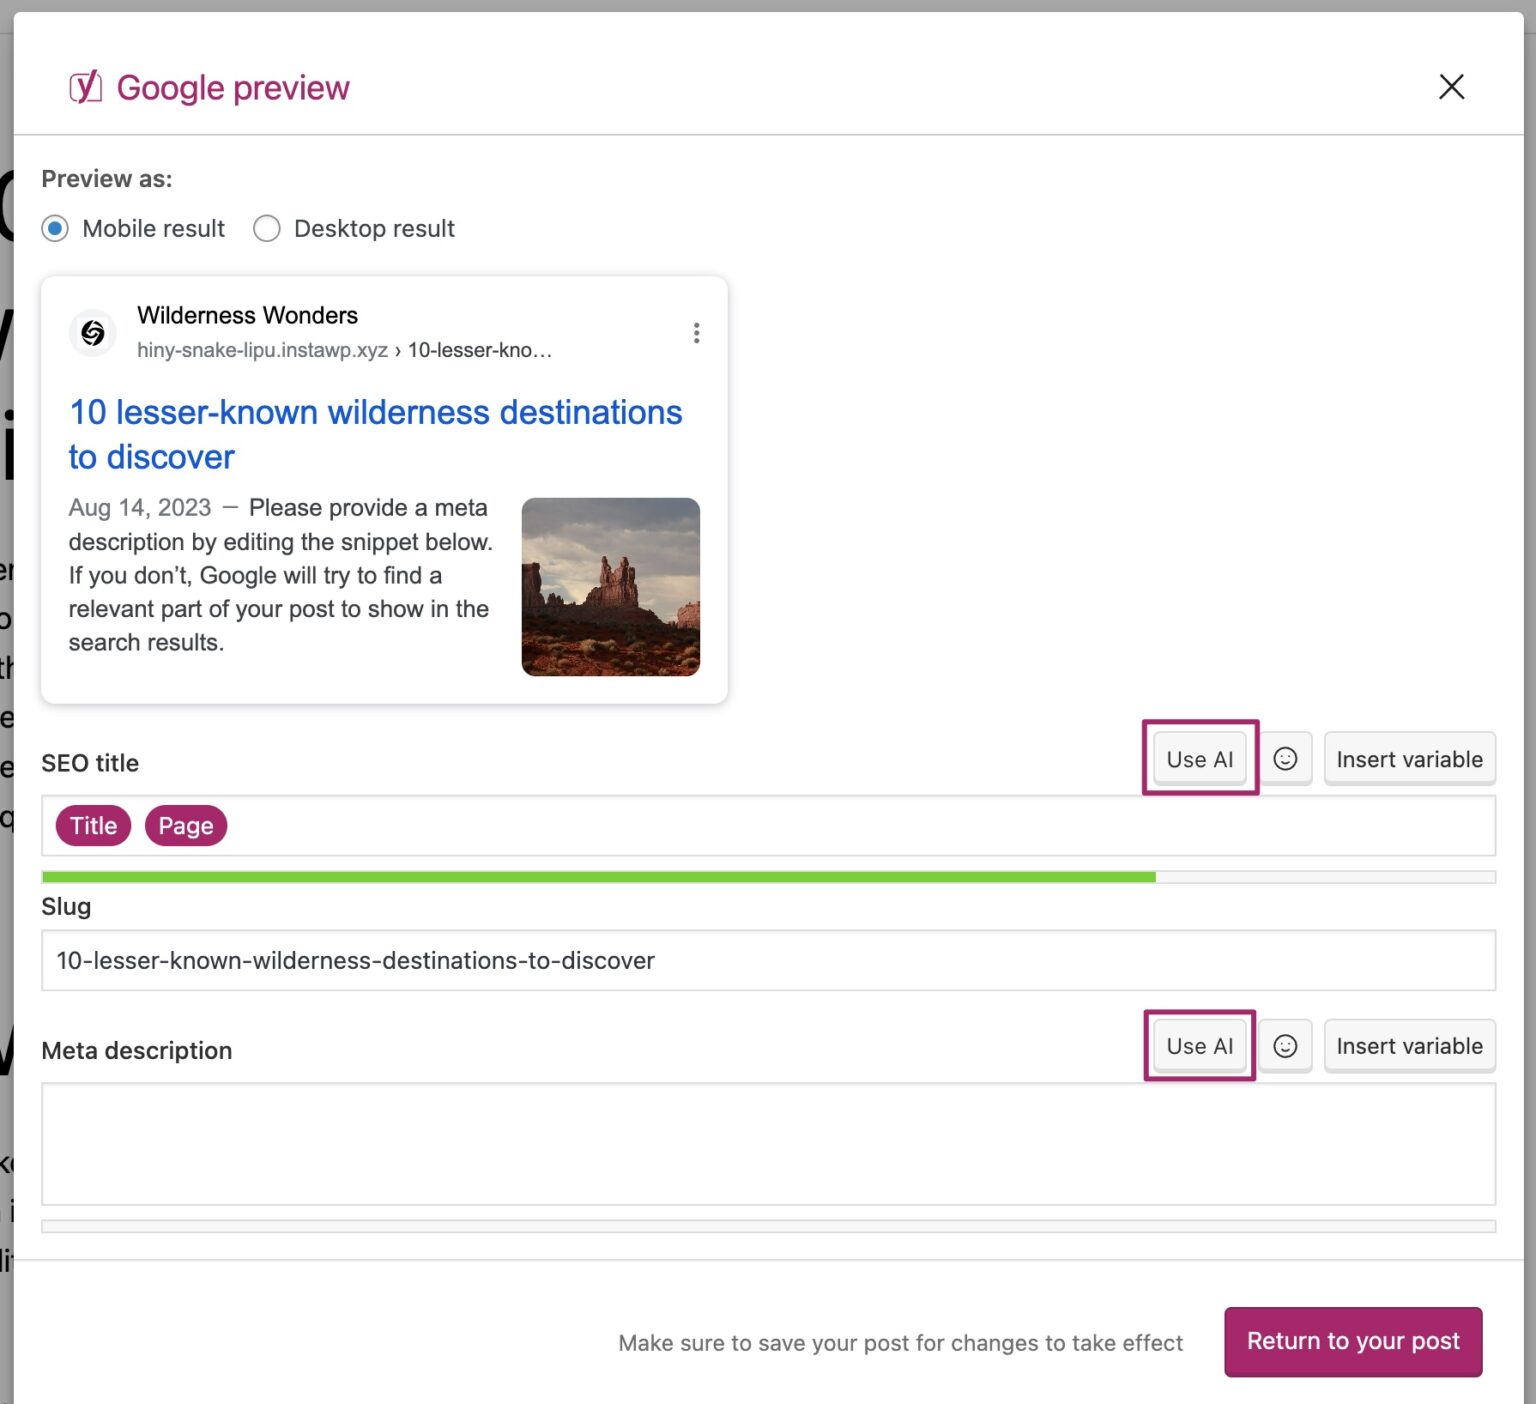
Task: Select the Mobile result preview option
Action: 55,228
